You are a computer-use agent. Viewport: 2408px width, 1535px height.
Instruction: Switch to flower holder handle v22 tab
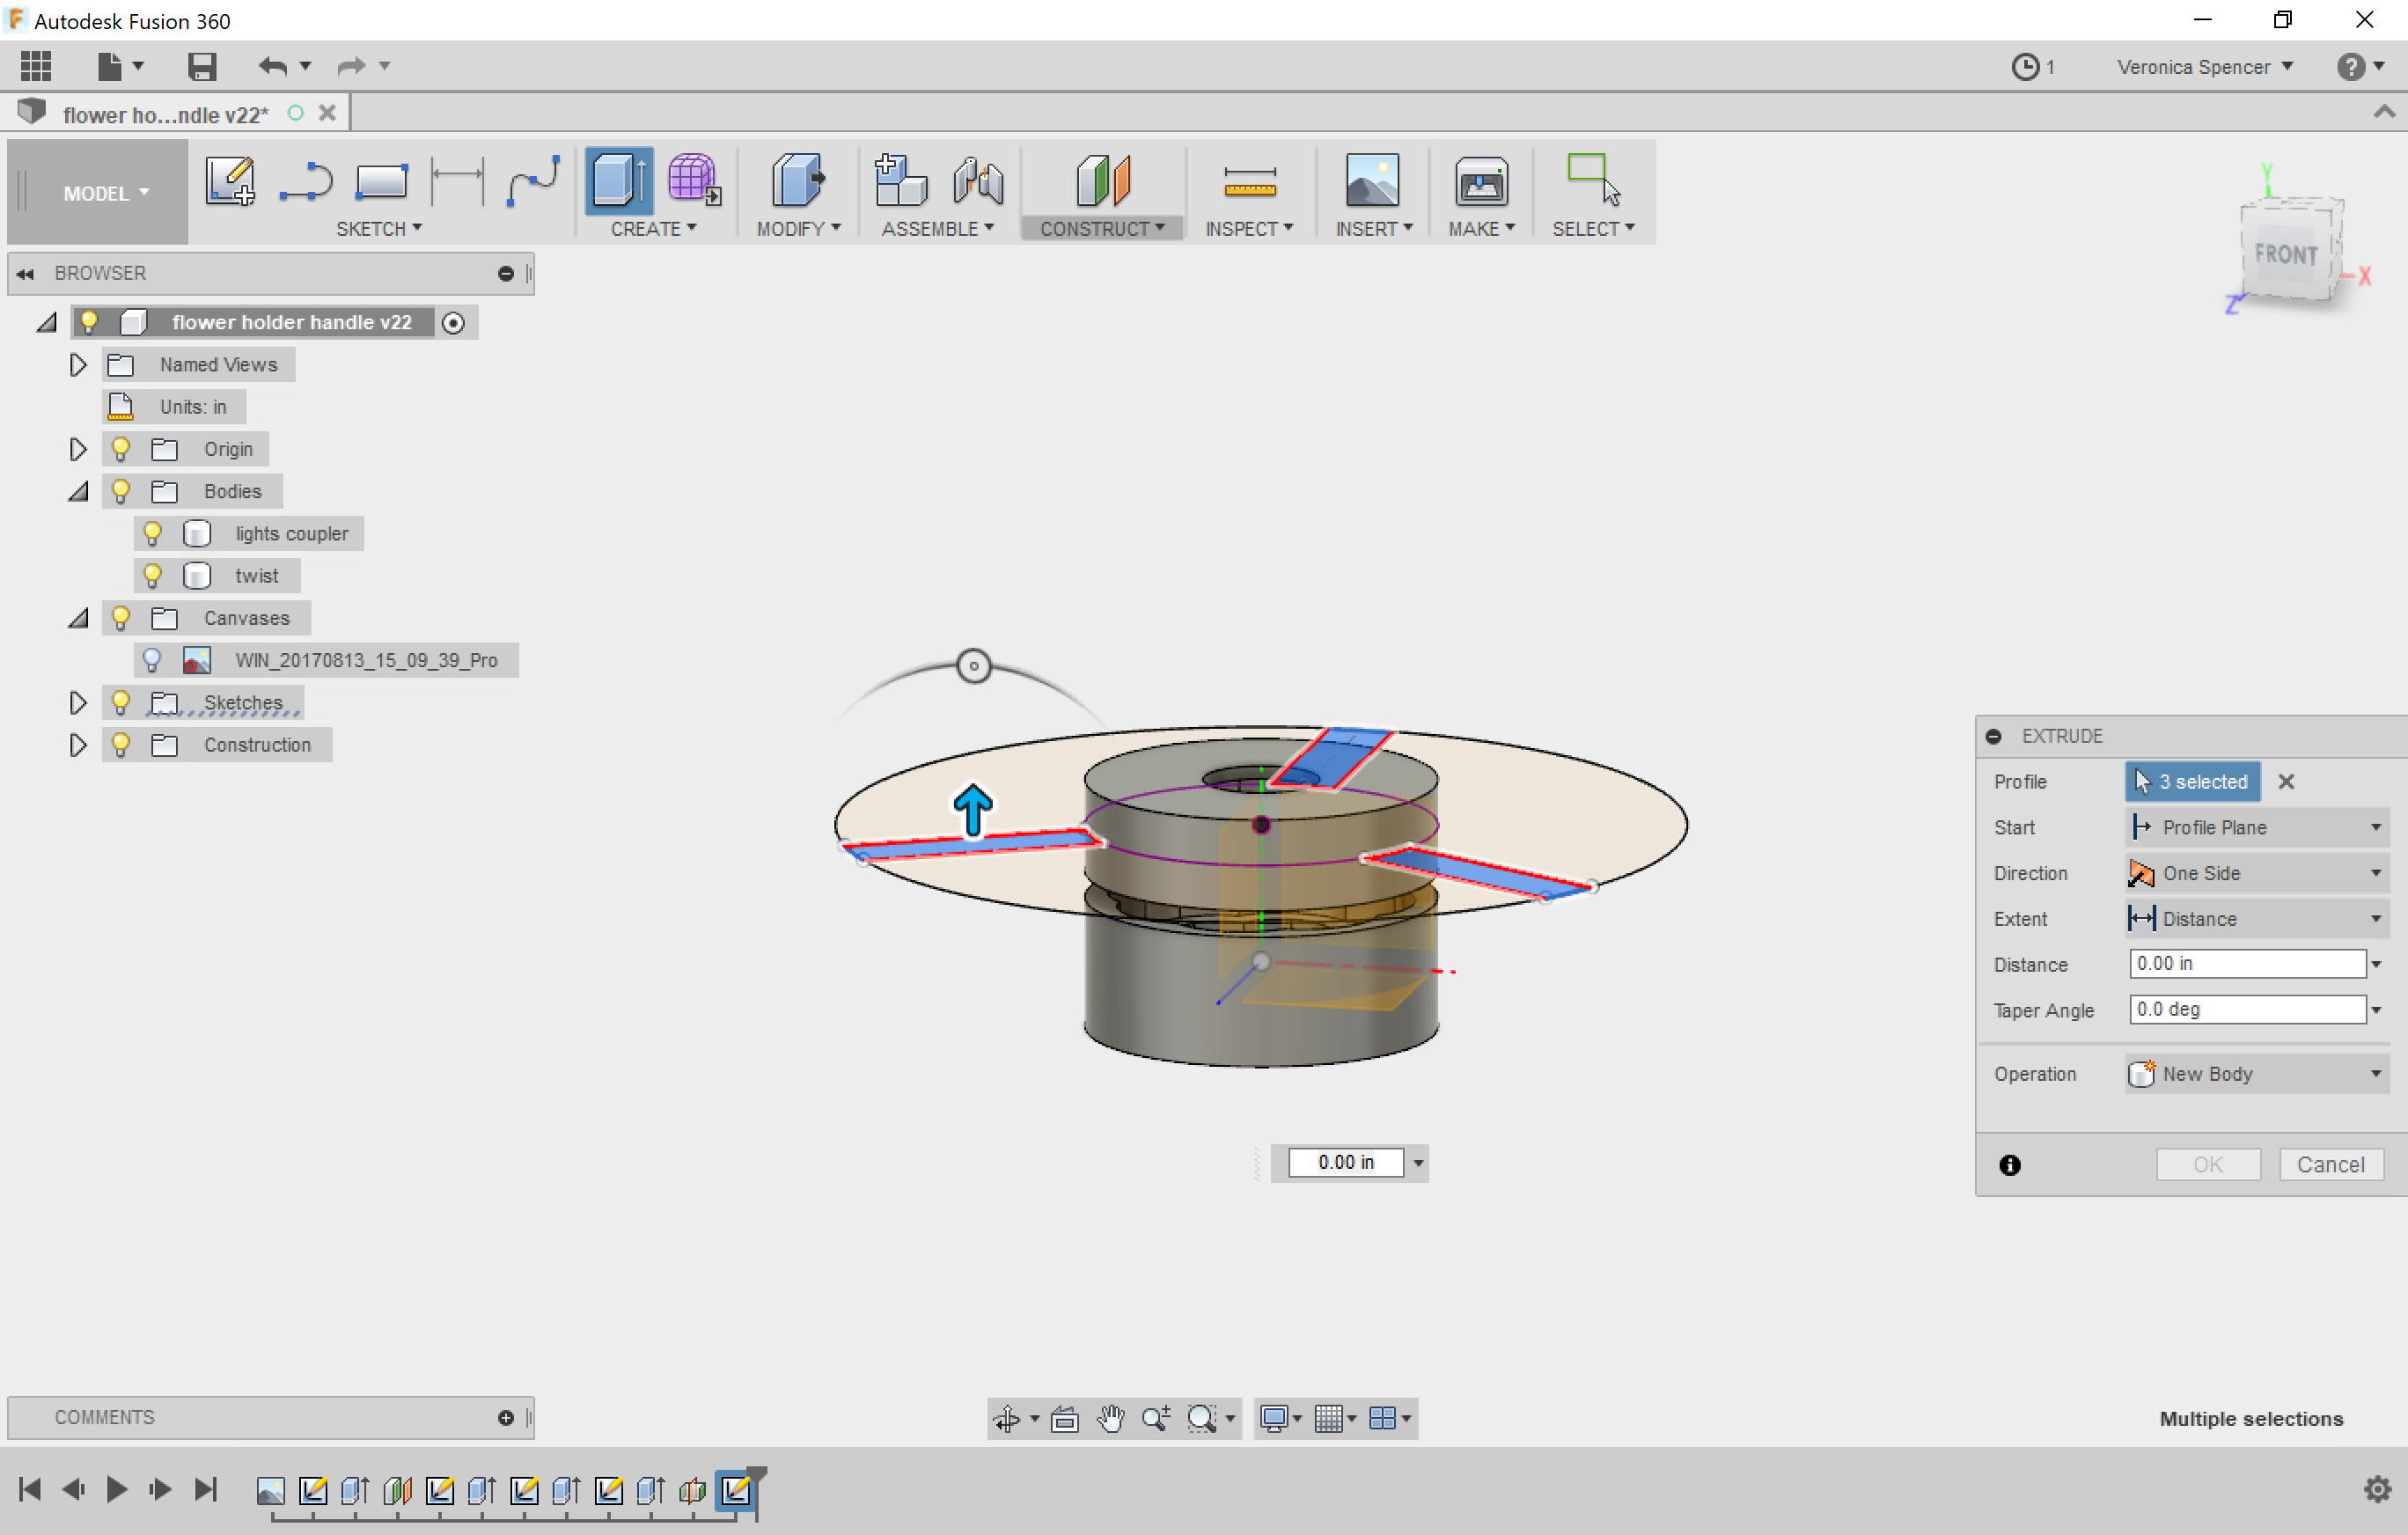(x=166, y=114)
